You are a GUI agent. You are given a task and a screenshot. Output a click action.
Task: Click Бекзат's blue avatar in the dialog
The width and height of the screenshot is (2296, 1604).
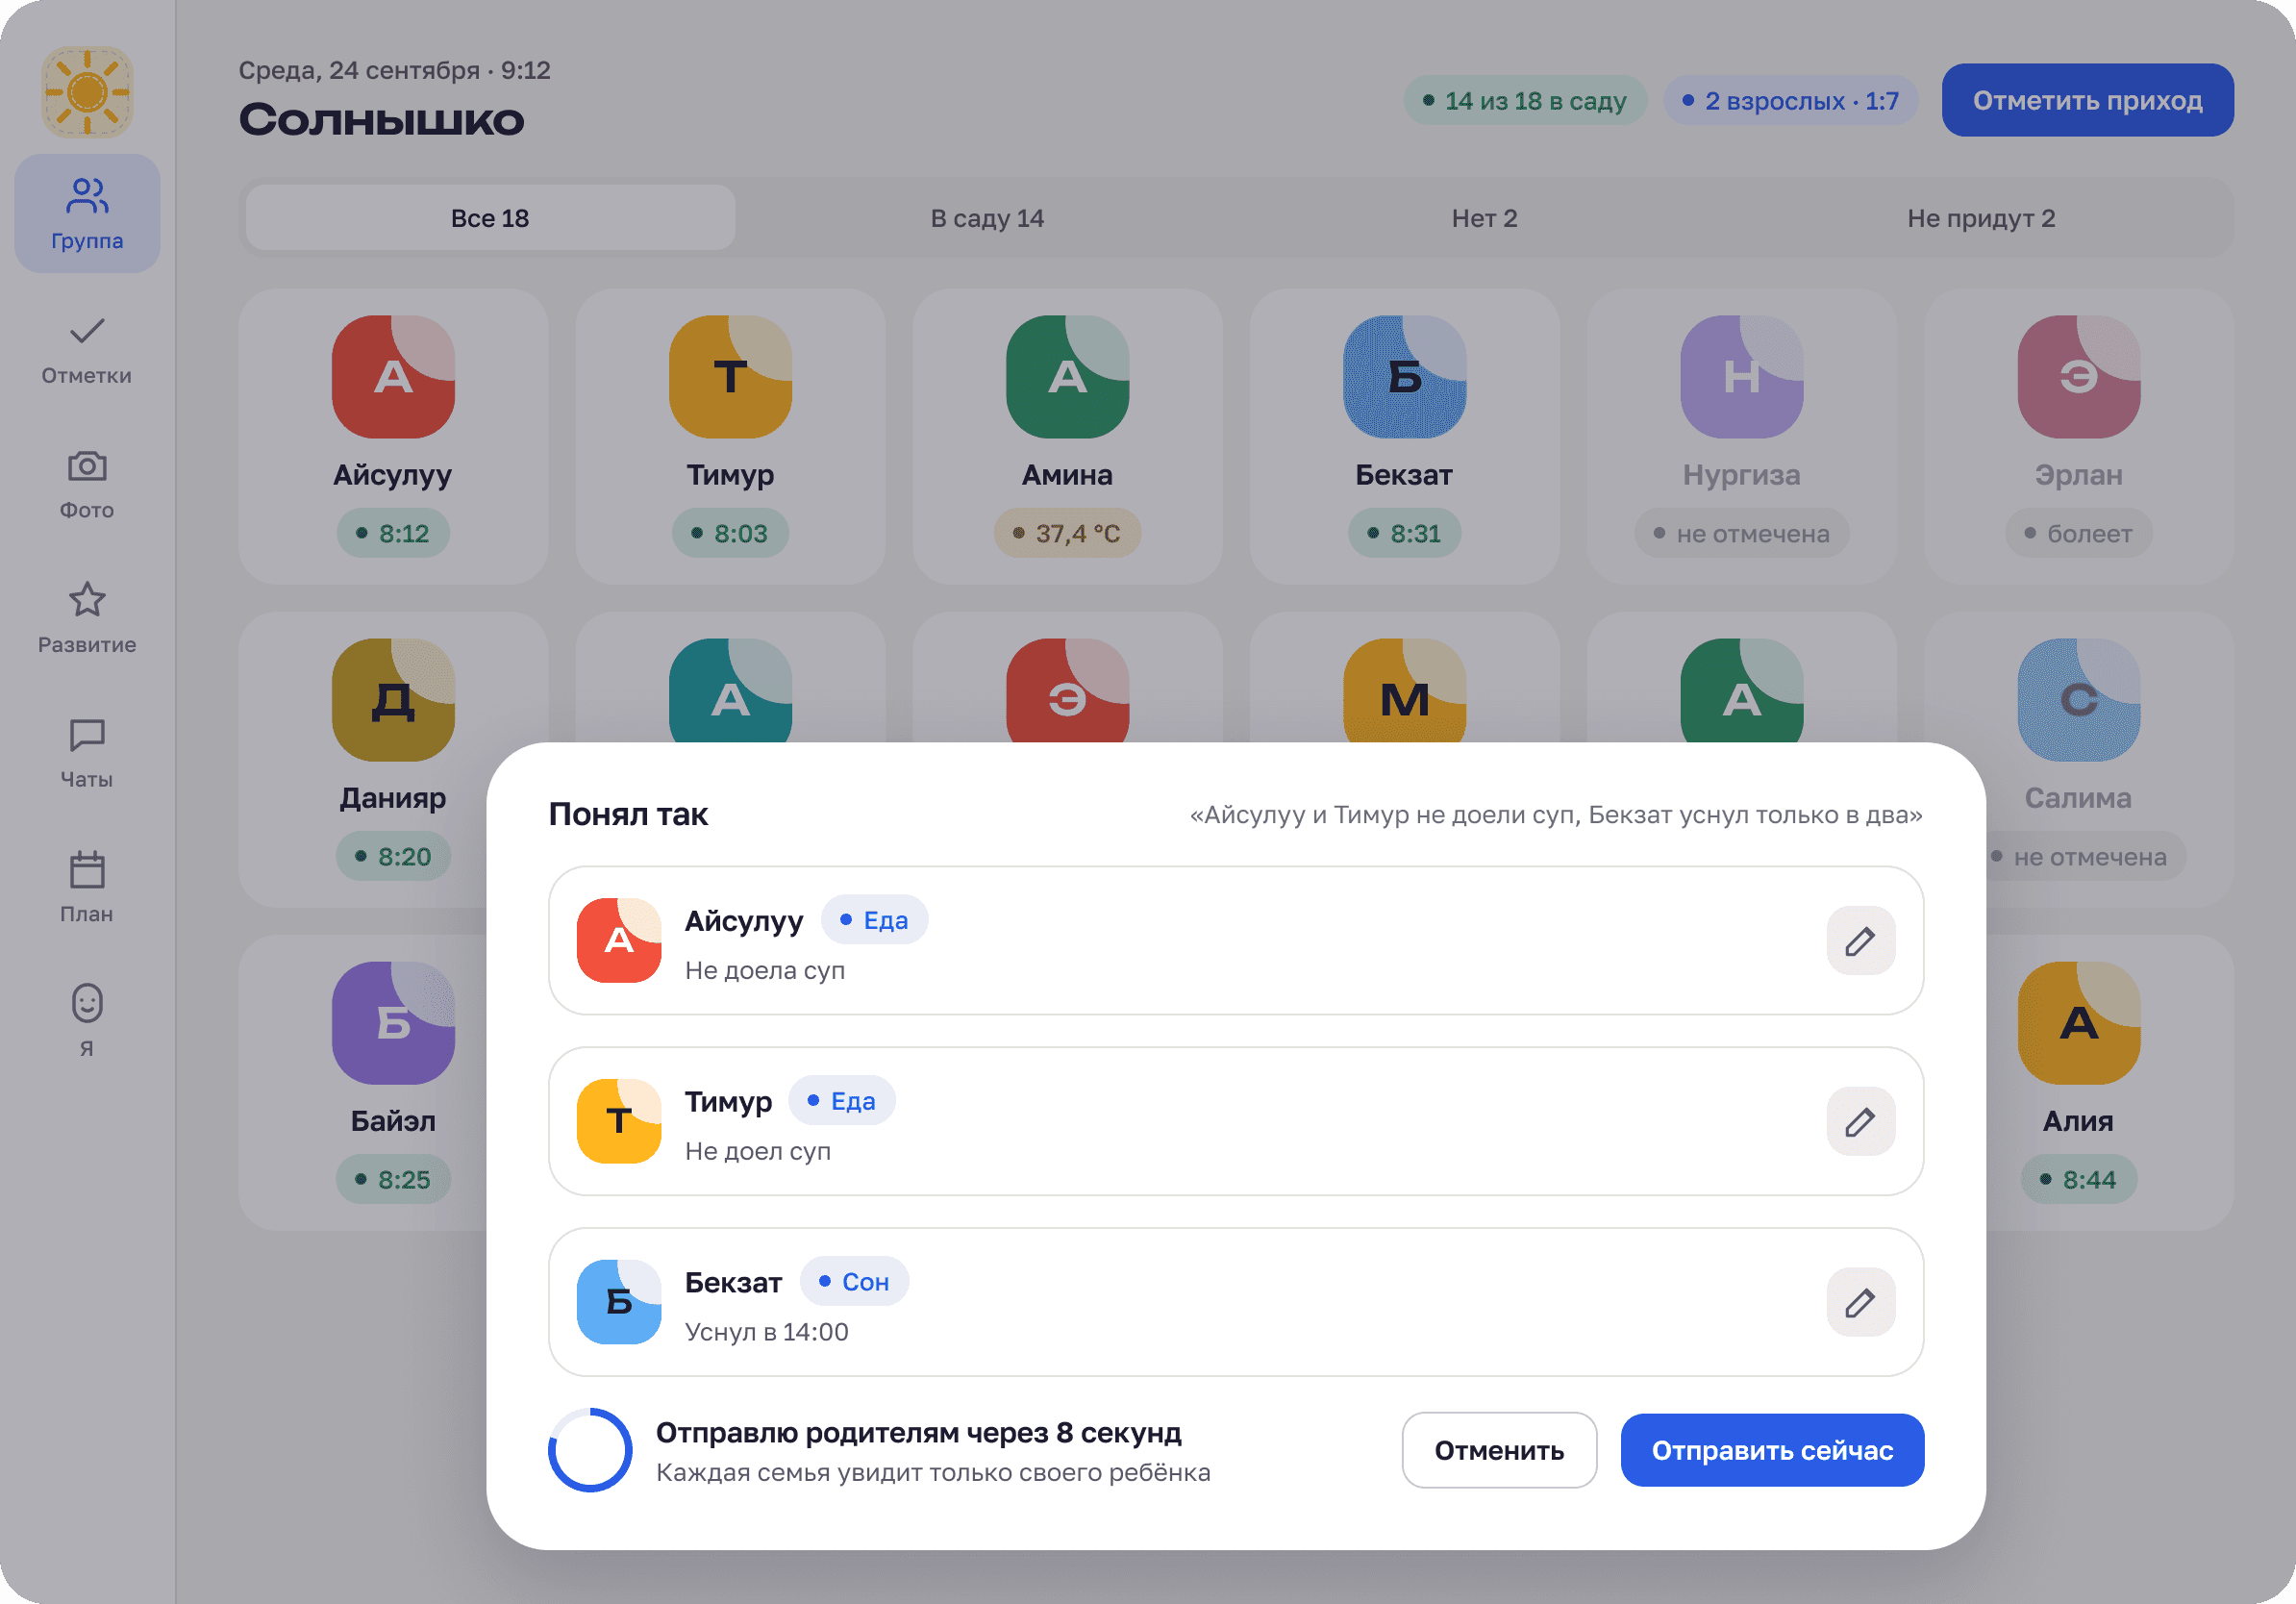[x=619, y=1302]
